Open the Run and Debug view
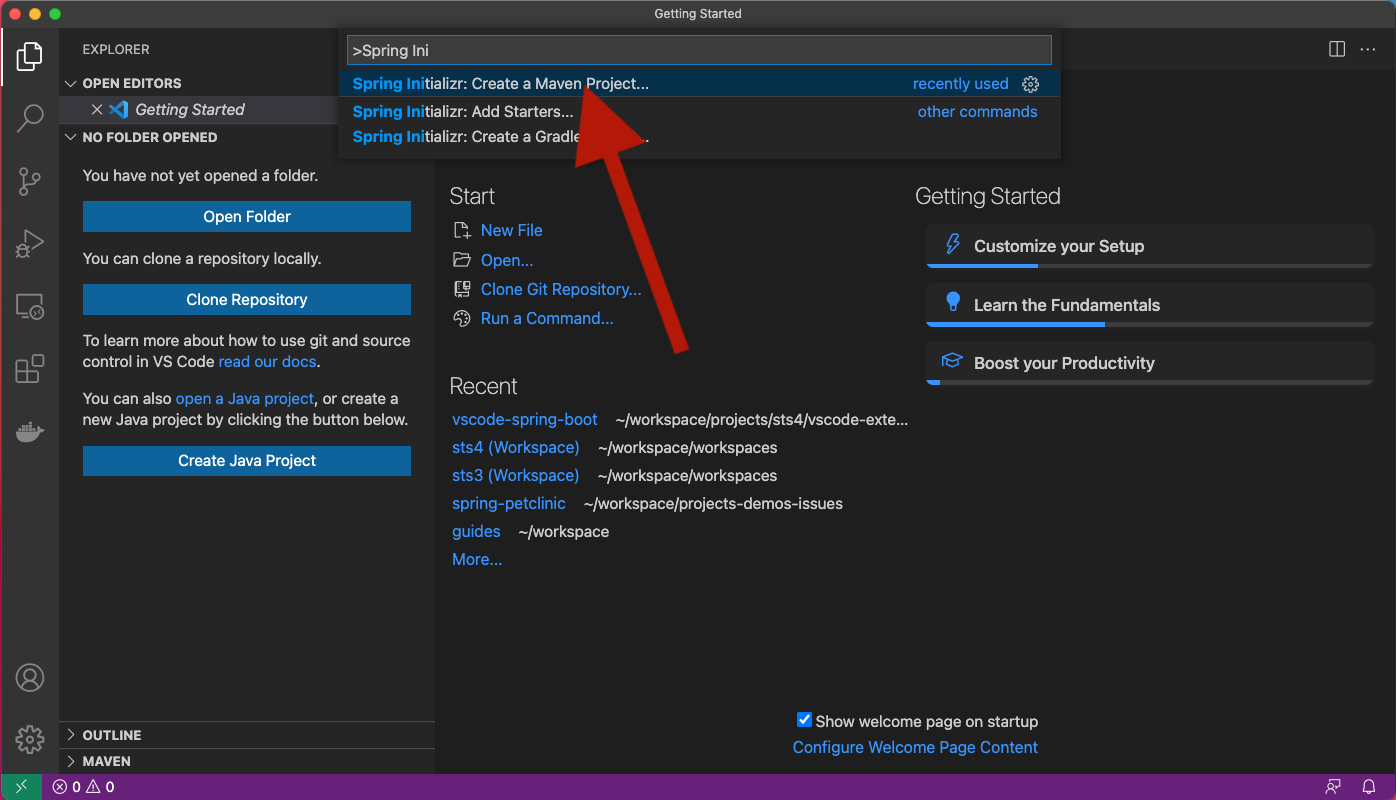1396x800 pixels. (30, 244)
